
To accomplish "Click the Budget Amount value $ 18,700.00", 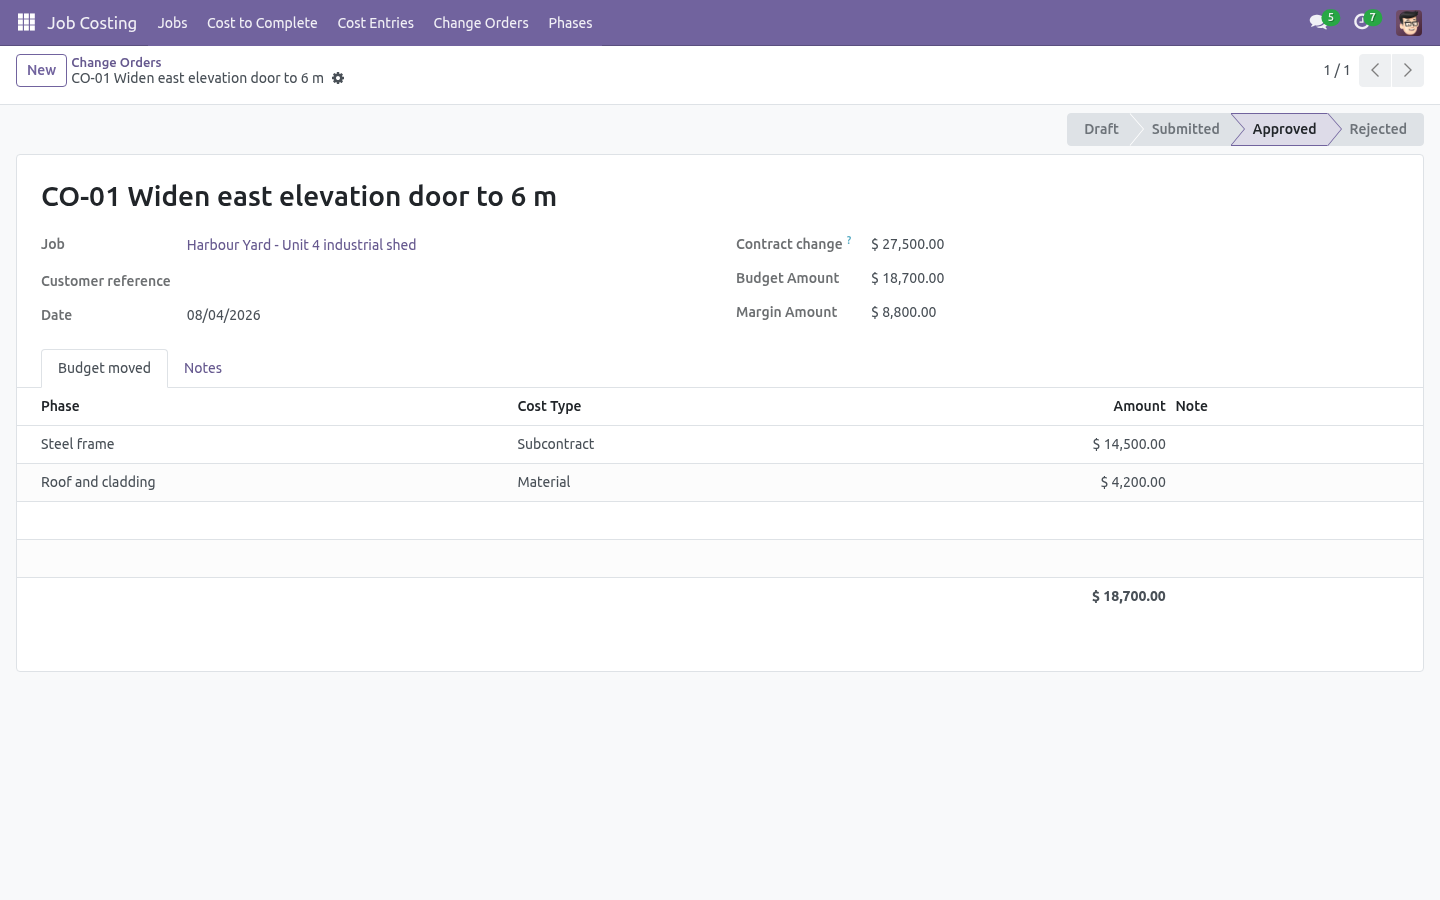I will point(907,278).
